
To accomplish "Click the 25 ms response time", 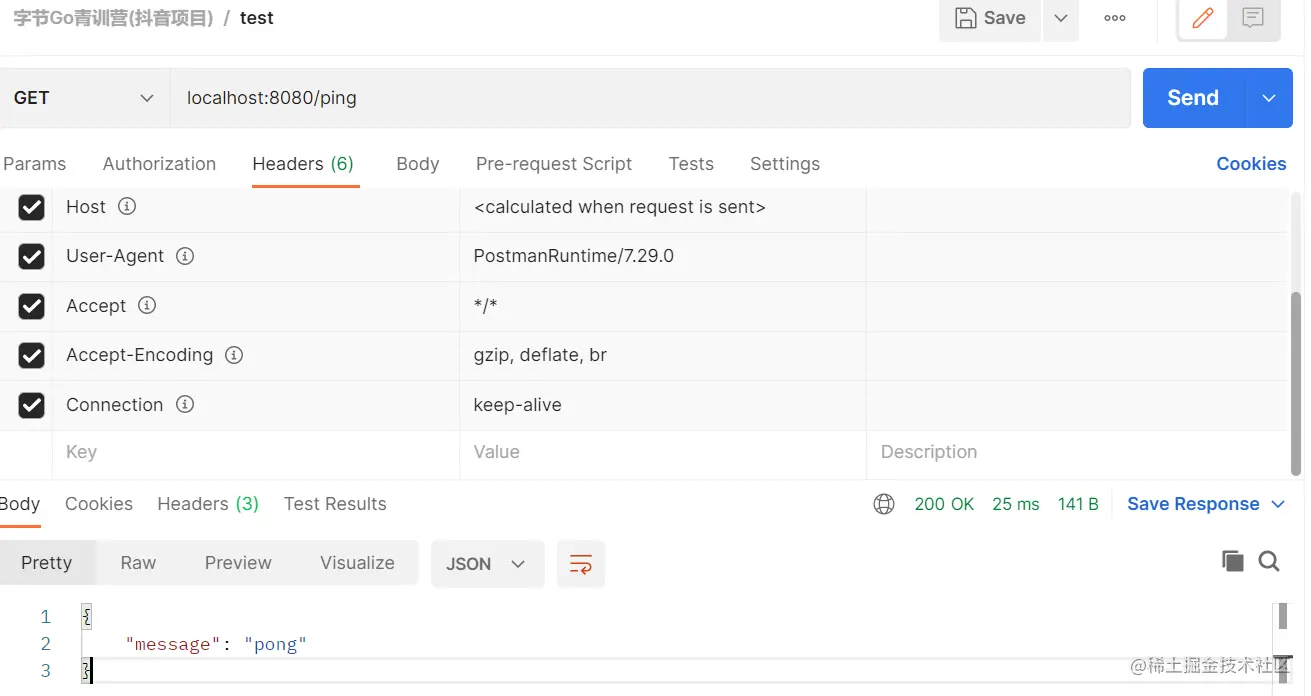I will click(x=1016, y=504).
